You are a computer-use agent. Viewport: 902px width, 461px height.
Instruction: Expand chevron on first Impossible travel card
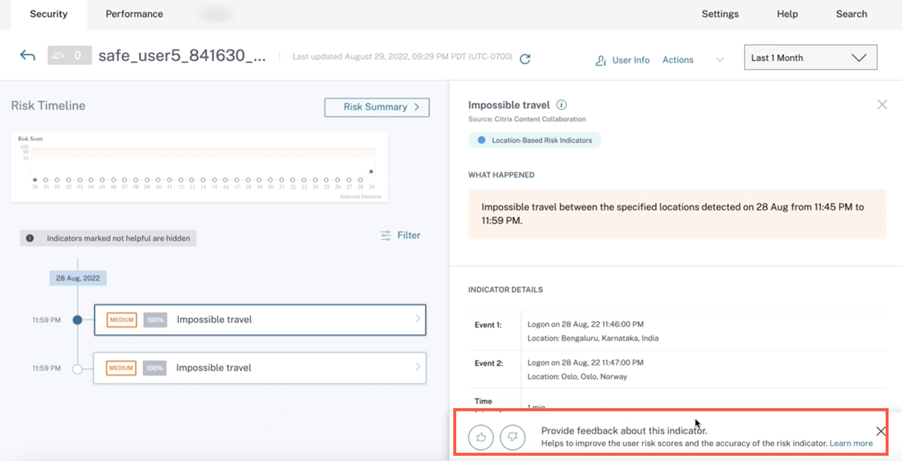(418, 318)
